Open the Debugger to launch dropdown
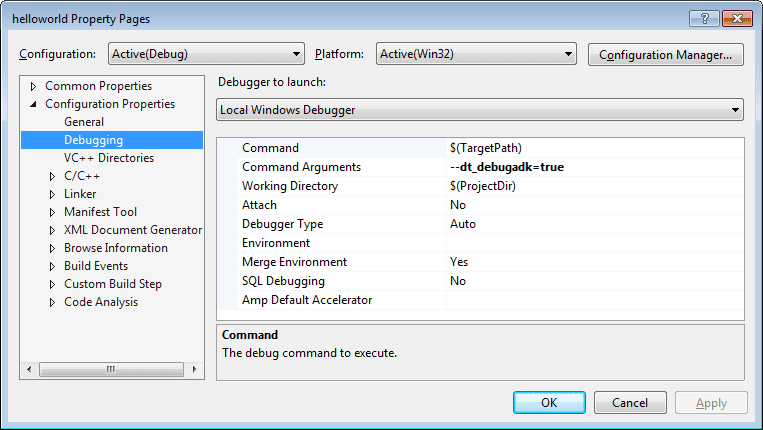Viewport: 763px width, 430px height. pos(480,110)
